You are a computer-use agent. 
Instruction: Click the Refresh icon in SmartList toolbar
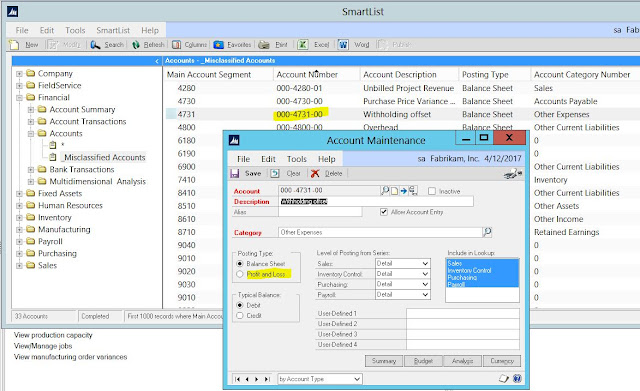tap(136, 44)
